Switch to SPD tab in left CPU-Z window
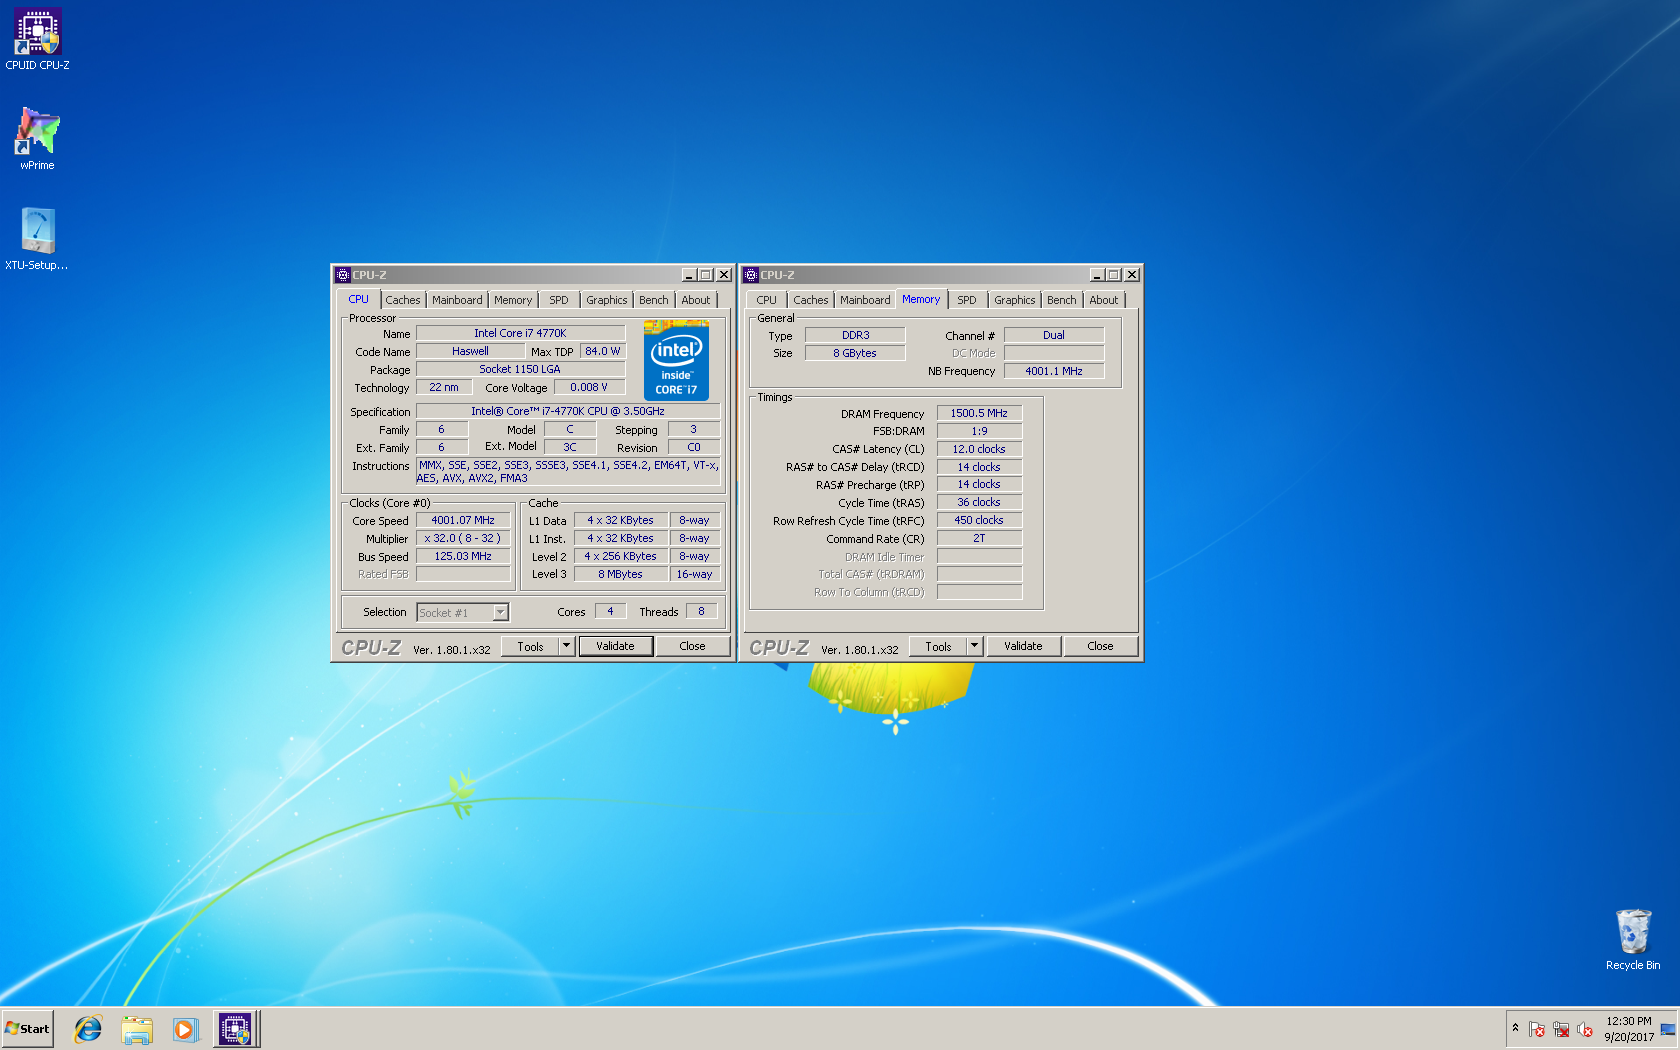1680x1050 pixels. 559,300
